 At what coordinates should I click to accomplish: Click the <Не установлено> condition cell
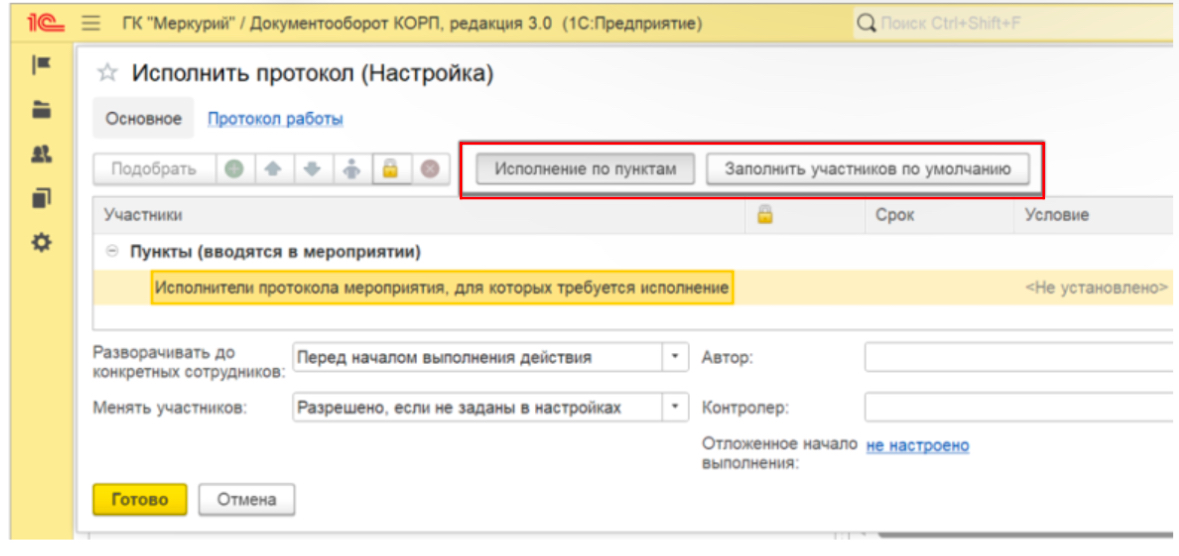[1096, 287]
